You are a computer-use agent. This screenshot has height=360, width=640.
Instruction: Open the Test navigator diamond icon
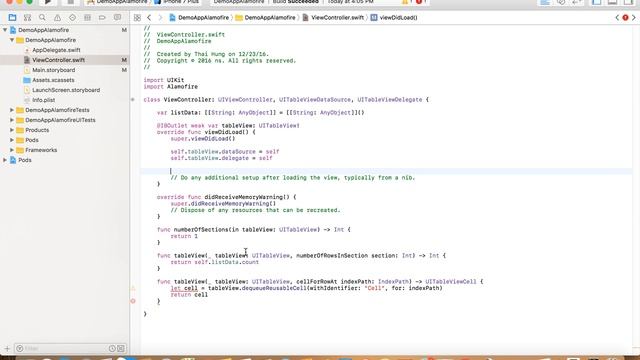(72, 18)
